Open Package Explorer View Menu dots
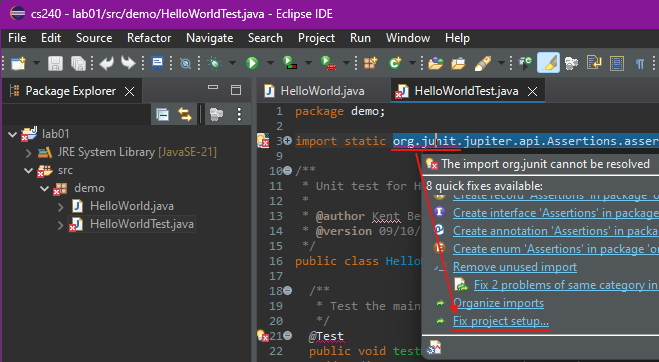Image resolution: width=659 pixels, height=362 pixels. (x=239, y=114)
